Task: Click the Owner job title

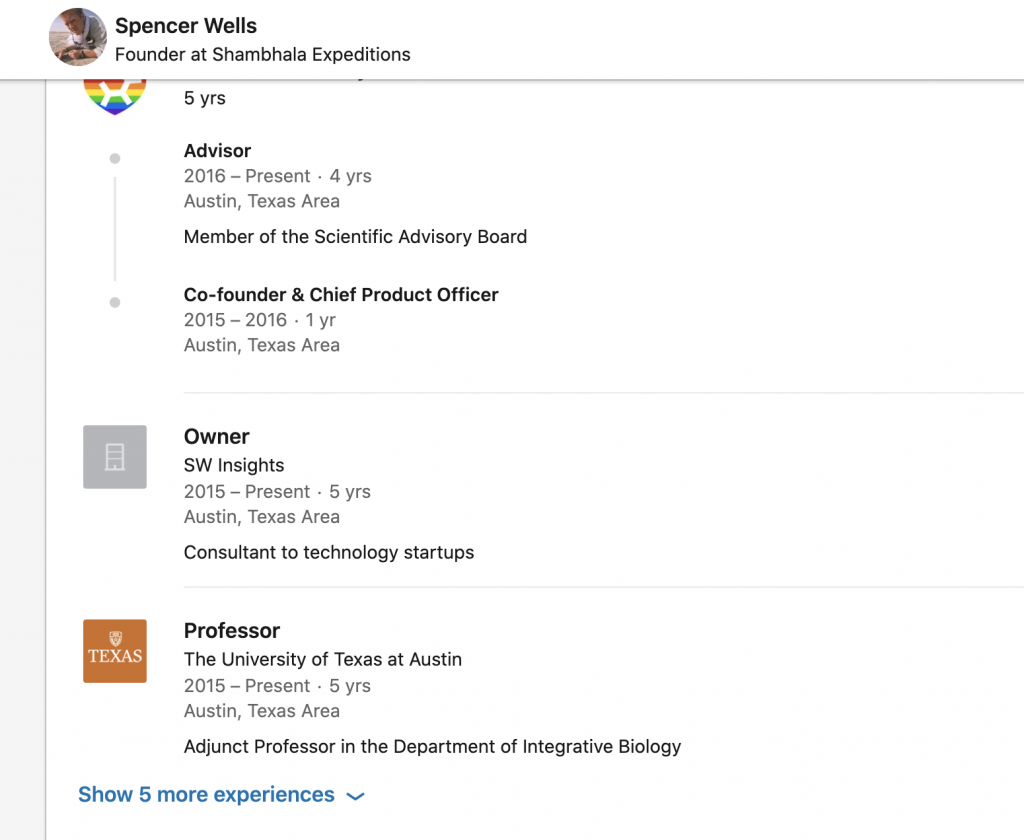Action: [216, 437]
